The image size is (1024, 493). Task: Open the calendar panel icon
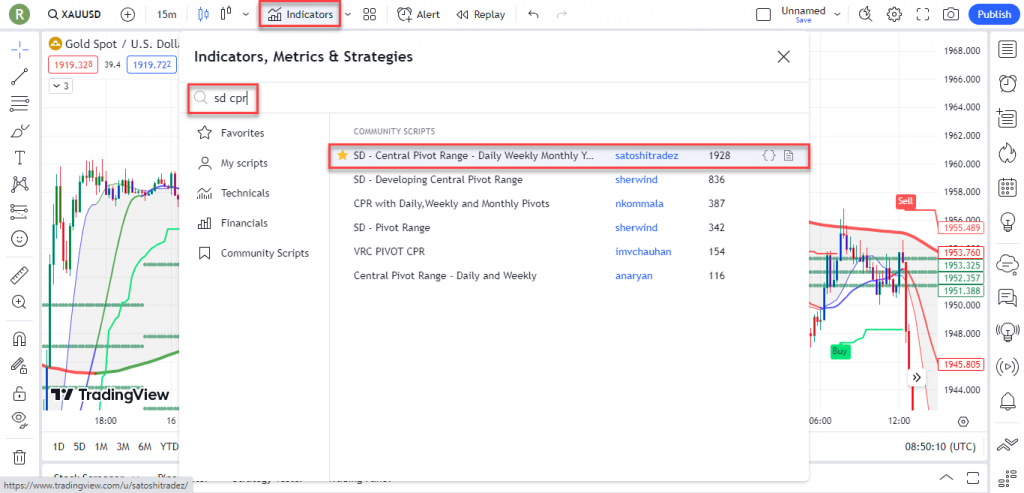[x=1008, y=188]
